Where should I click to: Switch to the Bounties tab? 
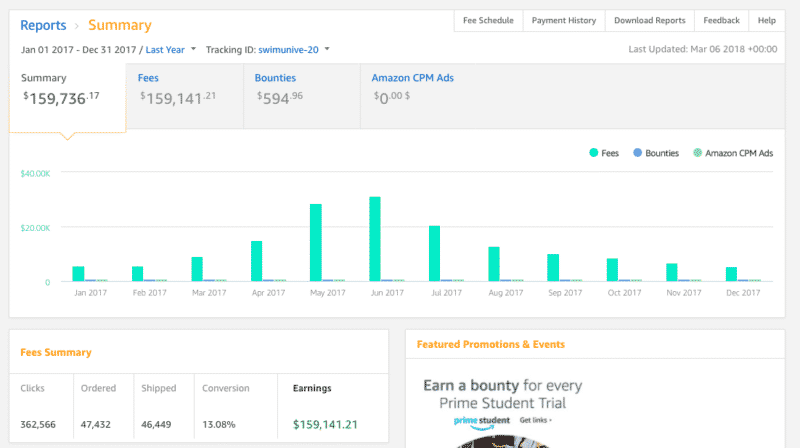coord(302,96)
